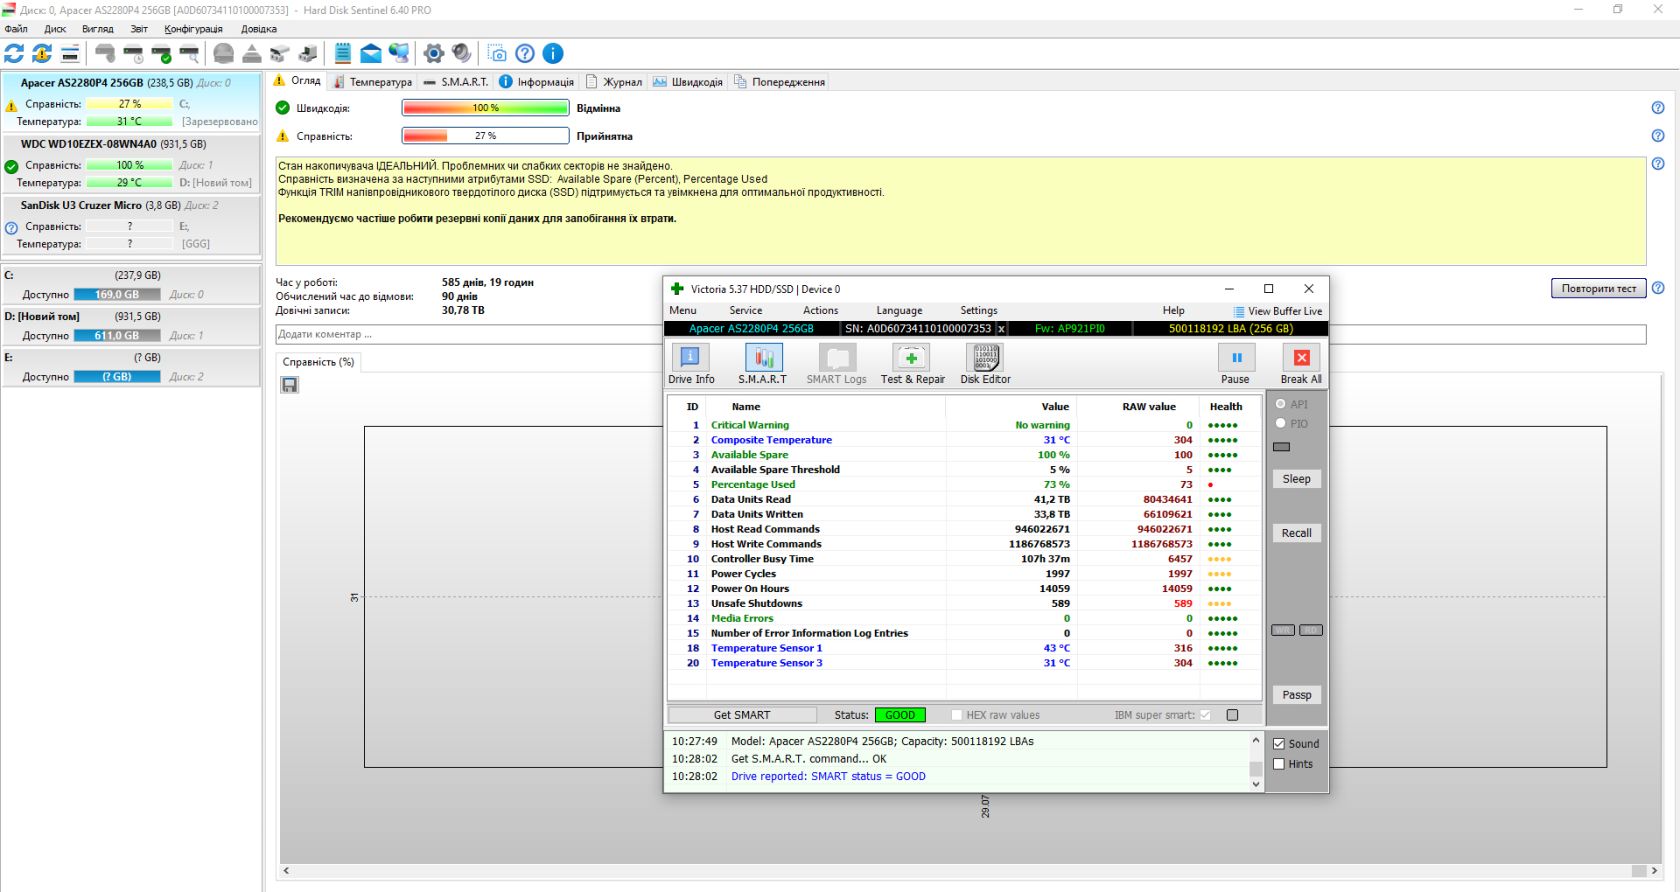Select the WDC WD10EZEX disk entry
The image size is (1680, 892).
tap(131, 163)
